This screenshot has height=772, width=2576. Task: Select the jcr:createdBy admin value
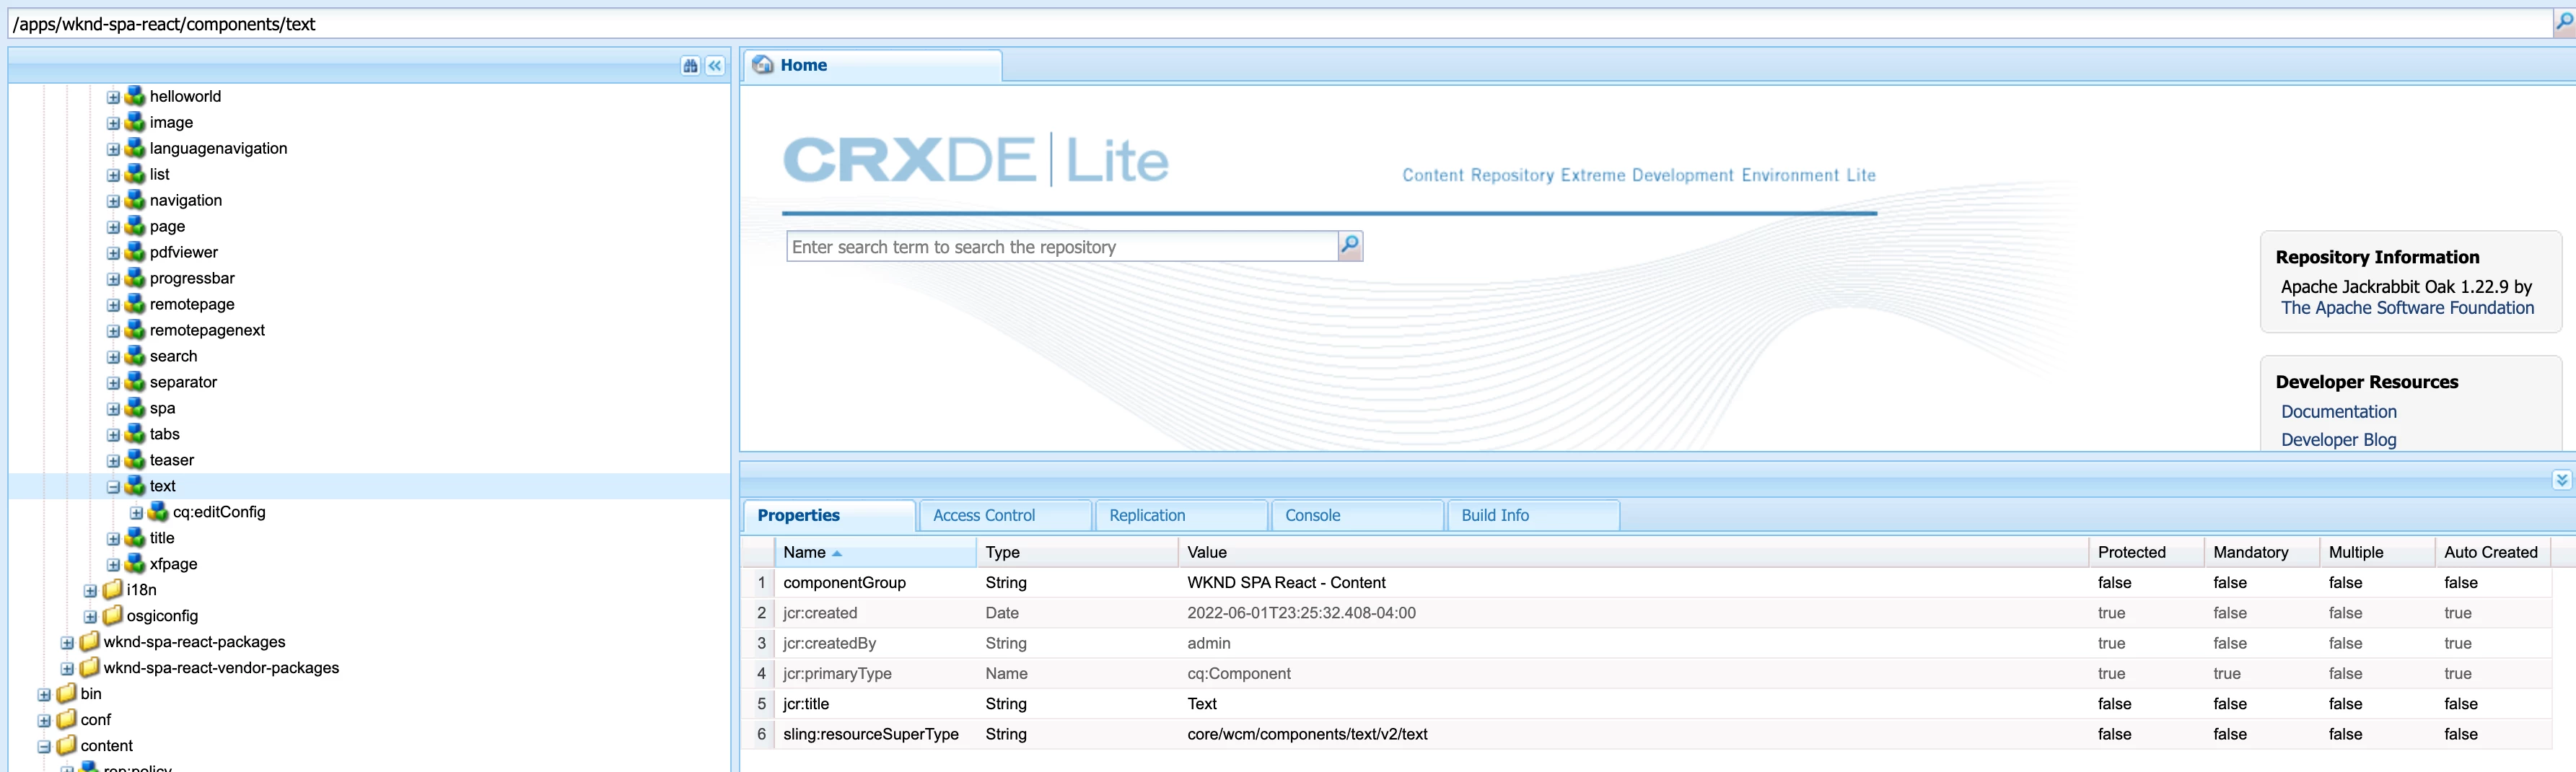coord(1208,643)
